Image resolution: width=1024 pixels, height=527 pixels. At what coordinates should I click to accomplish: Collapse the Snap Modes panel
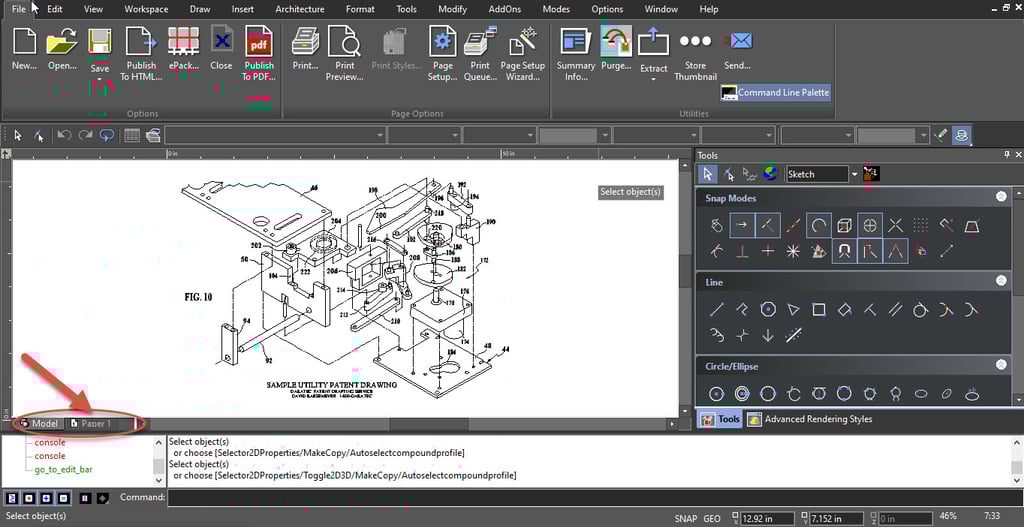click(x=1000, y=197)
